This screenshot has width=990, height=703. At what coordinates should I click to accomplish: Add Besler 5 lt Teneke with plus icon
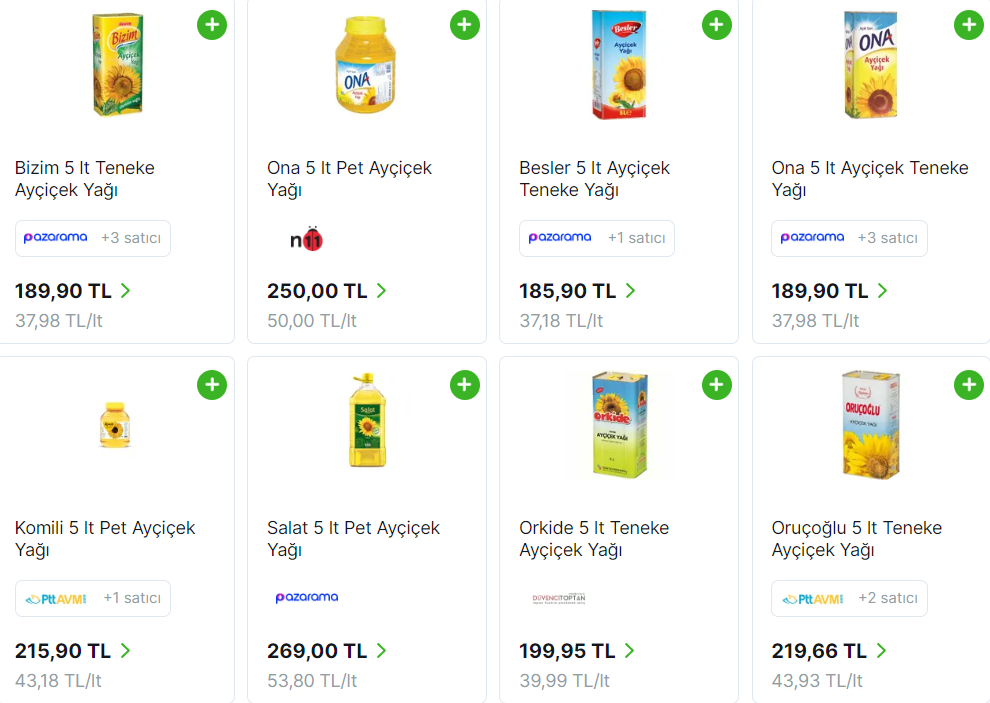[x=716, y=25]
